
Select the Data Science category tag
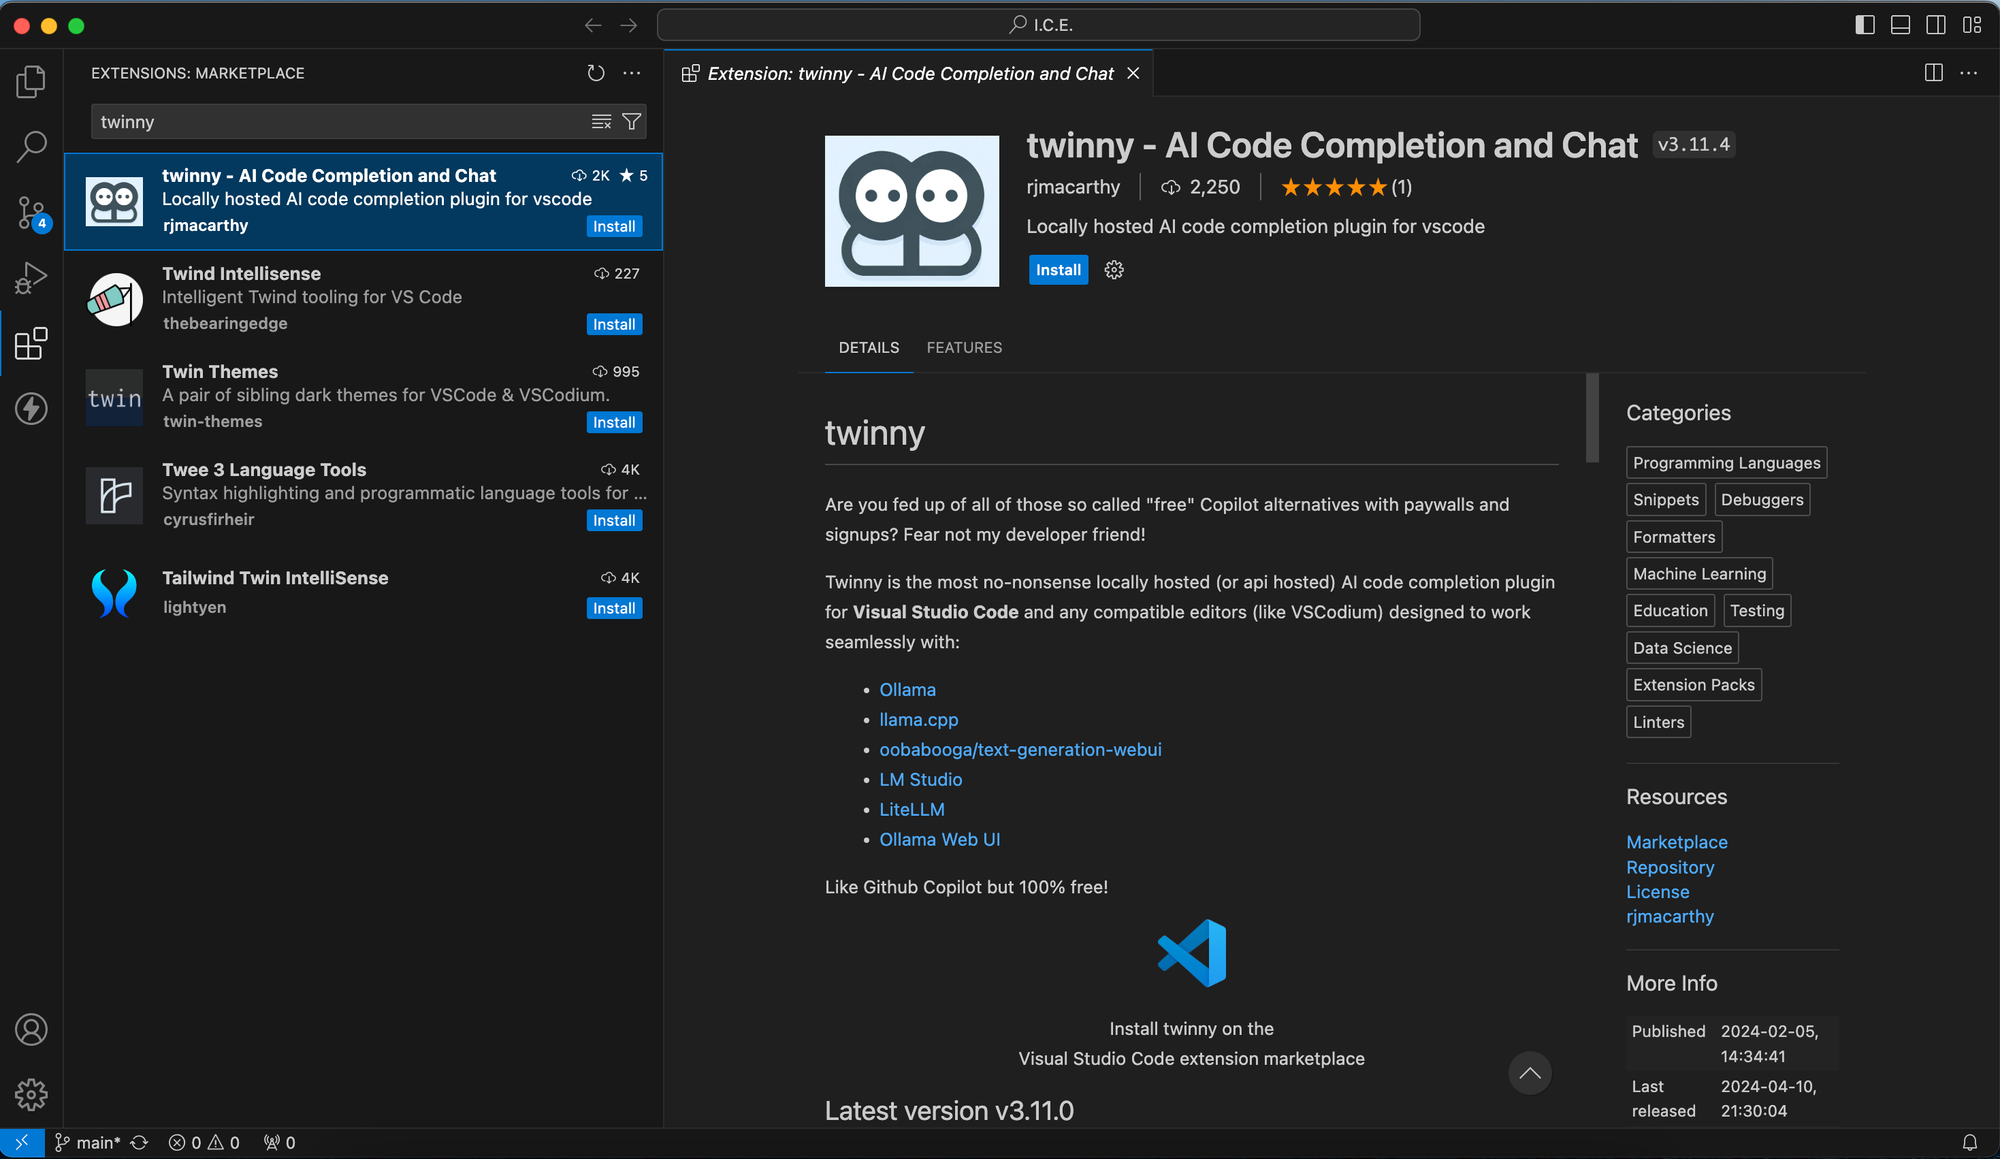coord(1682,648)
